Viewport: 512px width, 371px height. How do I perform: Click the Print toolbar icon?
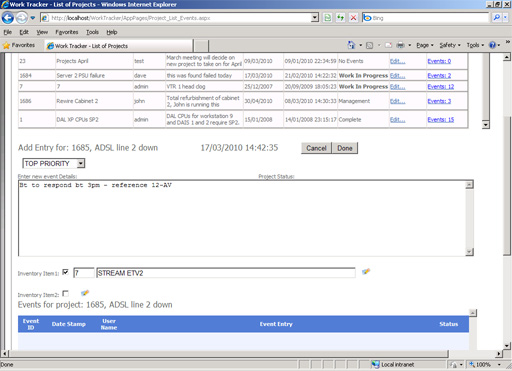pyautogui.click(x=400, y=45)
